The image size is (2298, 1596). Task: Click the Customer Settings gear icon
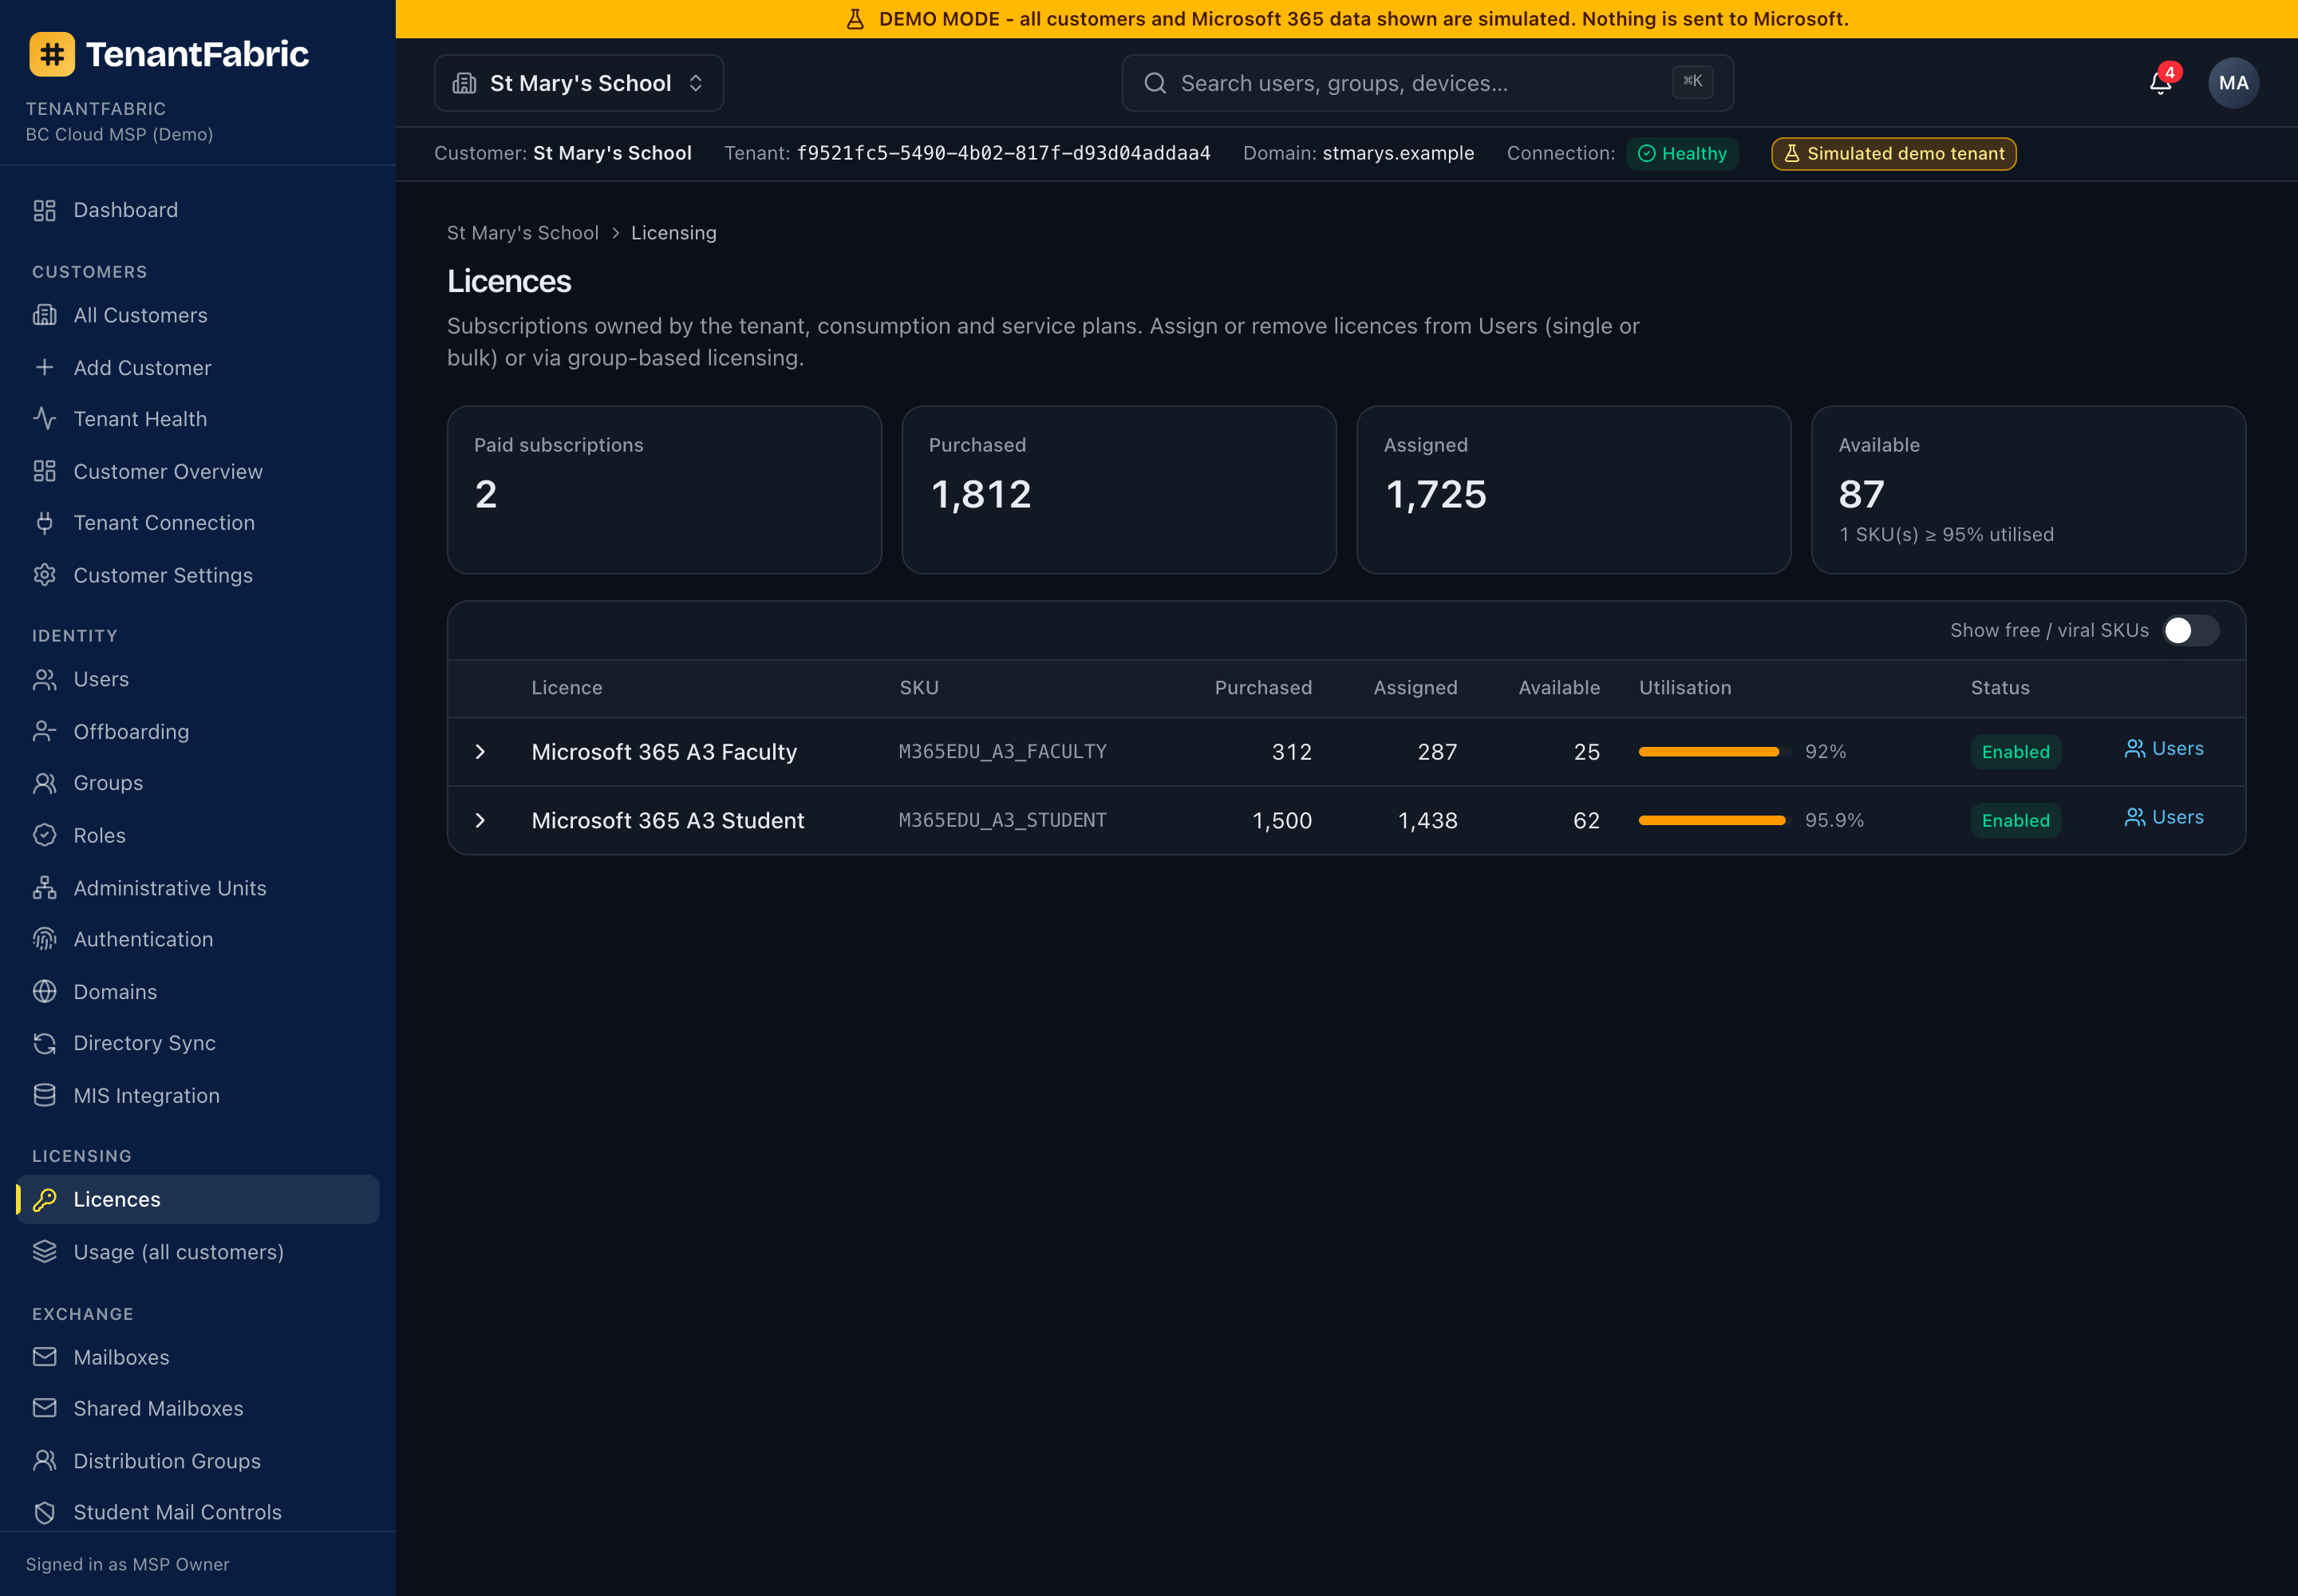click(44, 575)
